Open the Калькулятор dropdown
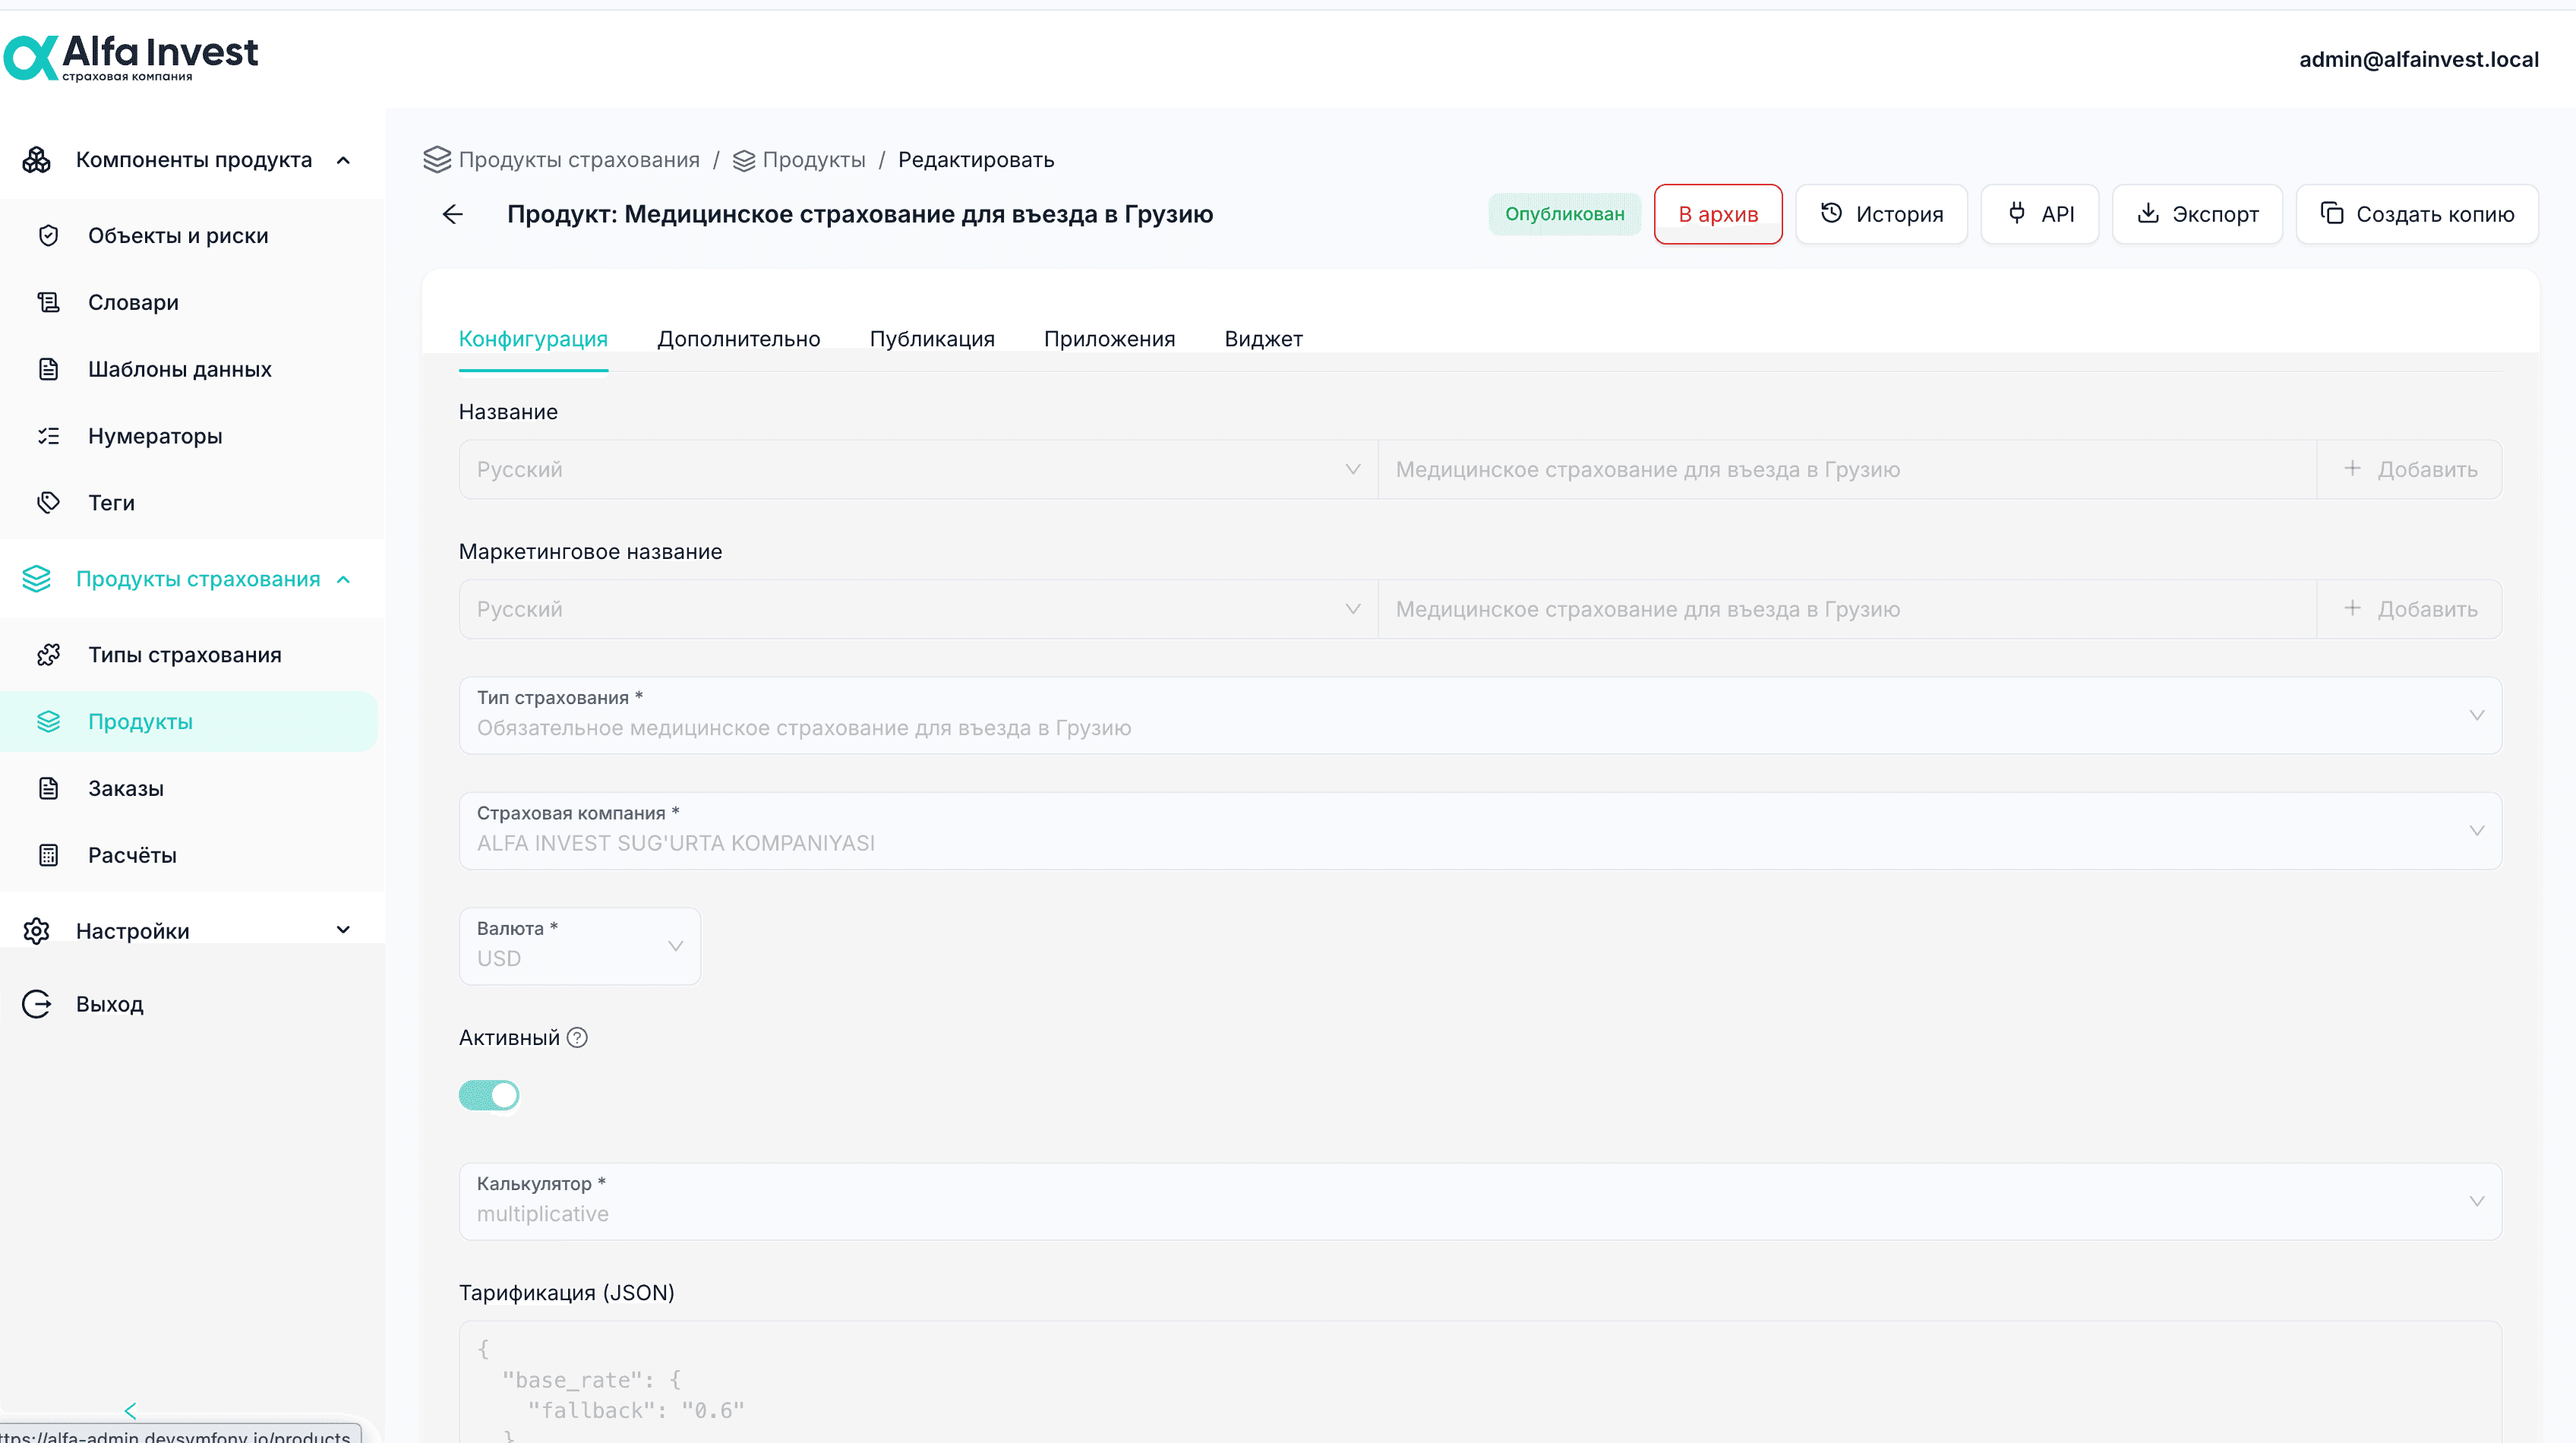2576x1443 pixels. [x=1480, y=1201]
